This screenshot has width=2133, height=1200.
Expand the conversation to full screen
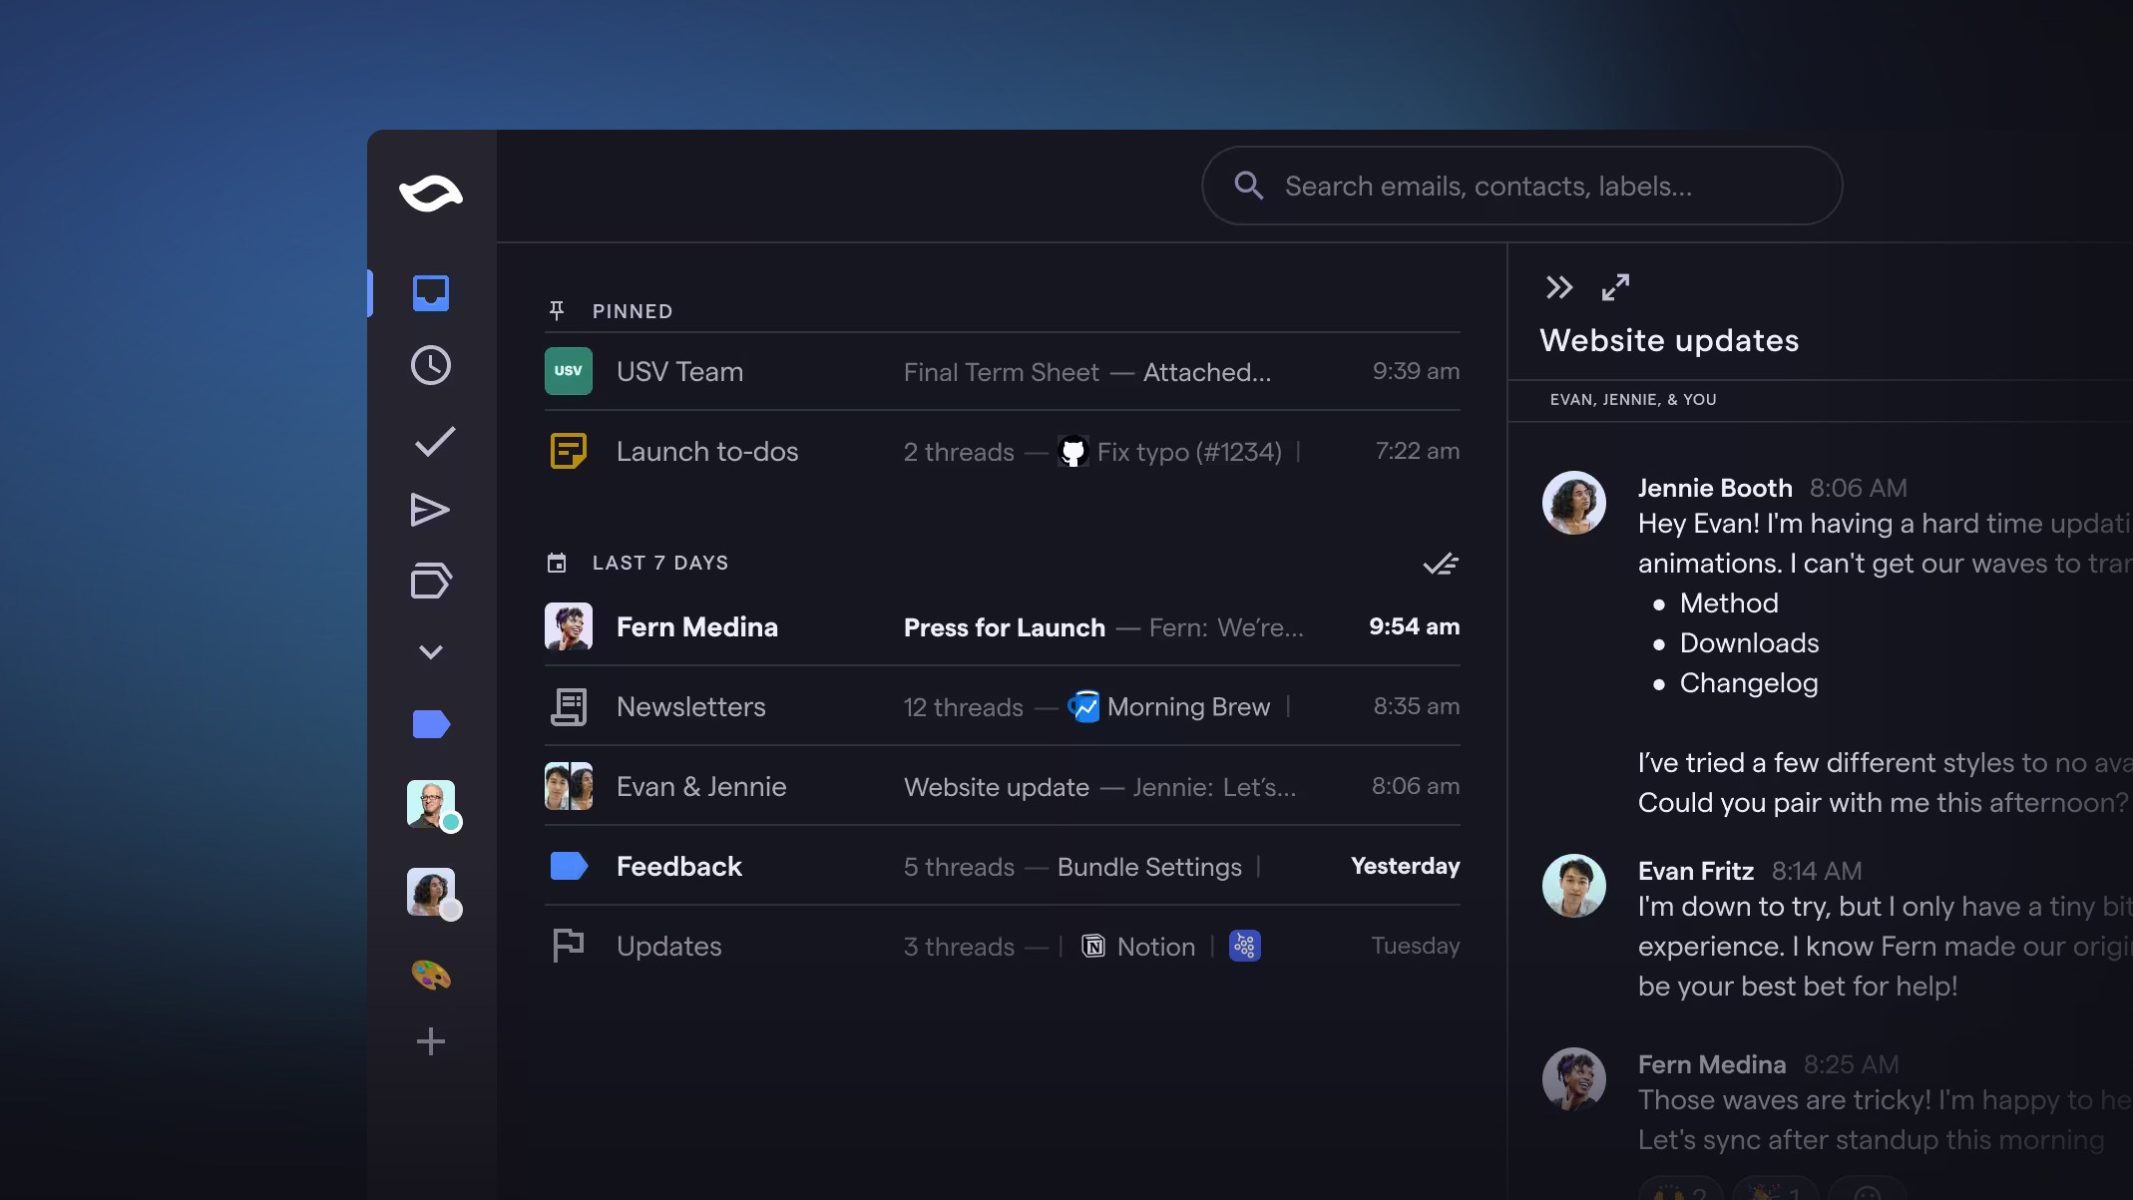1615,288
